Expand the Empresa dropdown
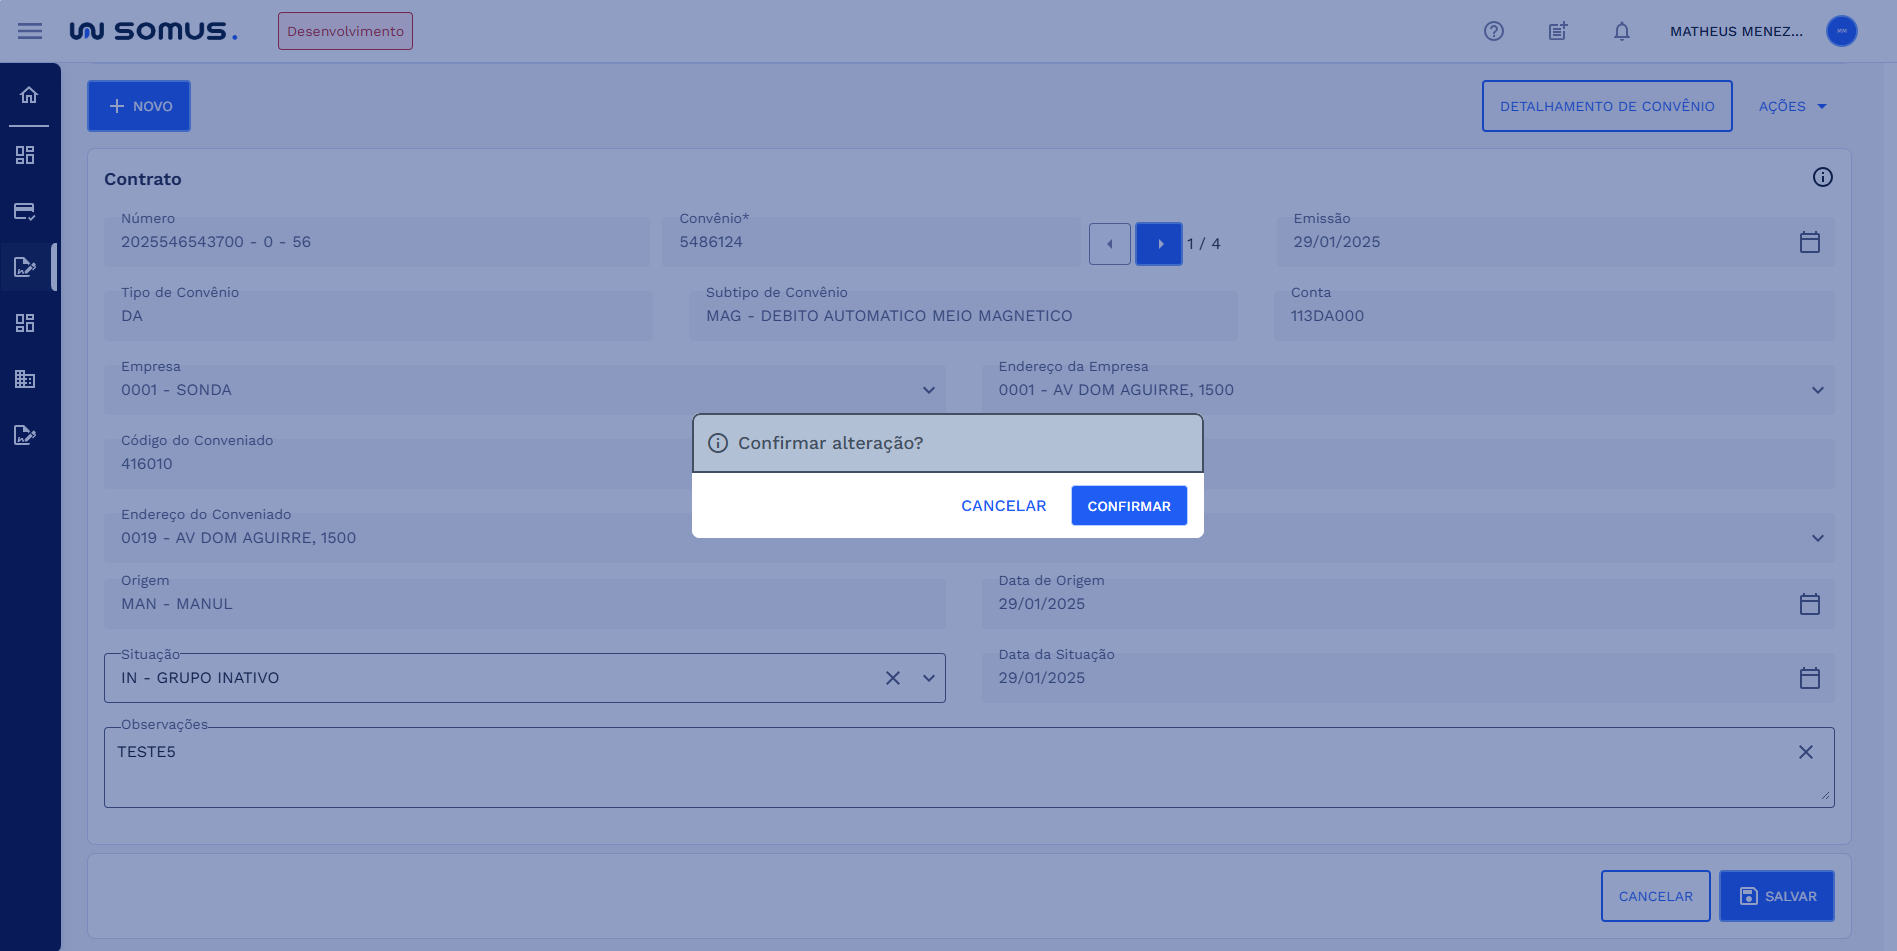This screenshot has width=1897, height=951. coord(928,390)
